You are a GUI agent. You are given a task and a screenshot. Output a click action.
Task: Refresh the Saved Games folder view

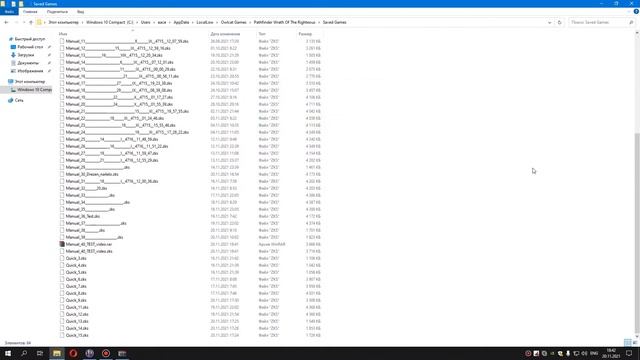tap(560, 22)
